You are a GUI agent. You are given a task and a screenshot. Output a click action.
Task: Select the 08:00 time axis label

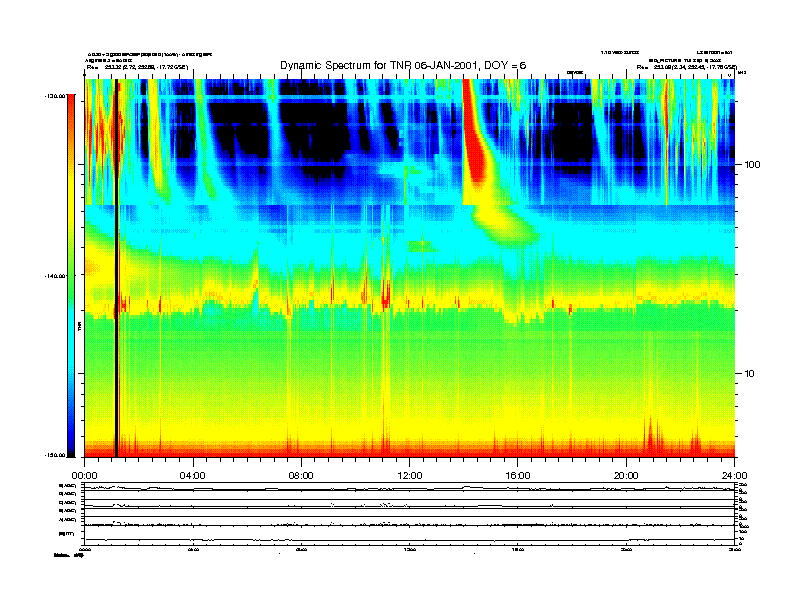301,476
